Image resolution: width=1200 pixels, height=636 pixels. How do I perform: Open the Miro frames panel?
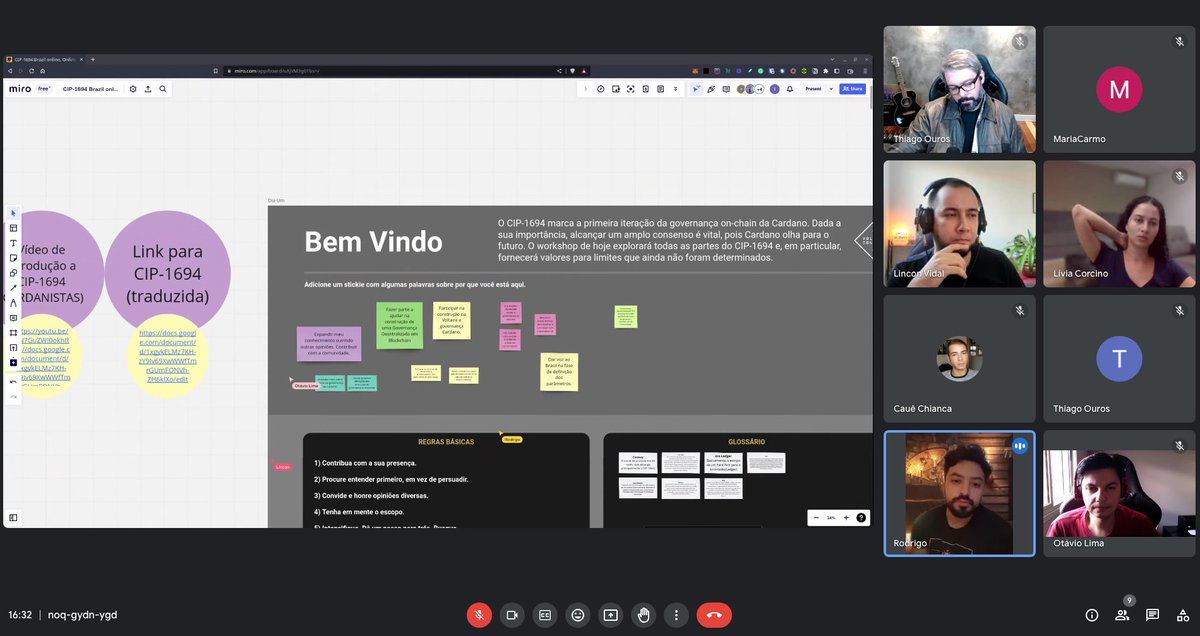14,517
